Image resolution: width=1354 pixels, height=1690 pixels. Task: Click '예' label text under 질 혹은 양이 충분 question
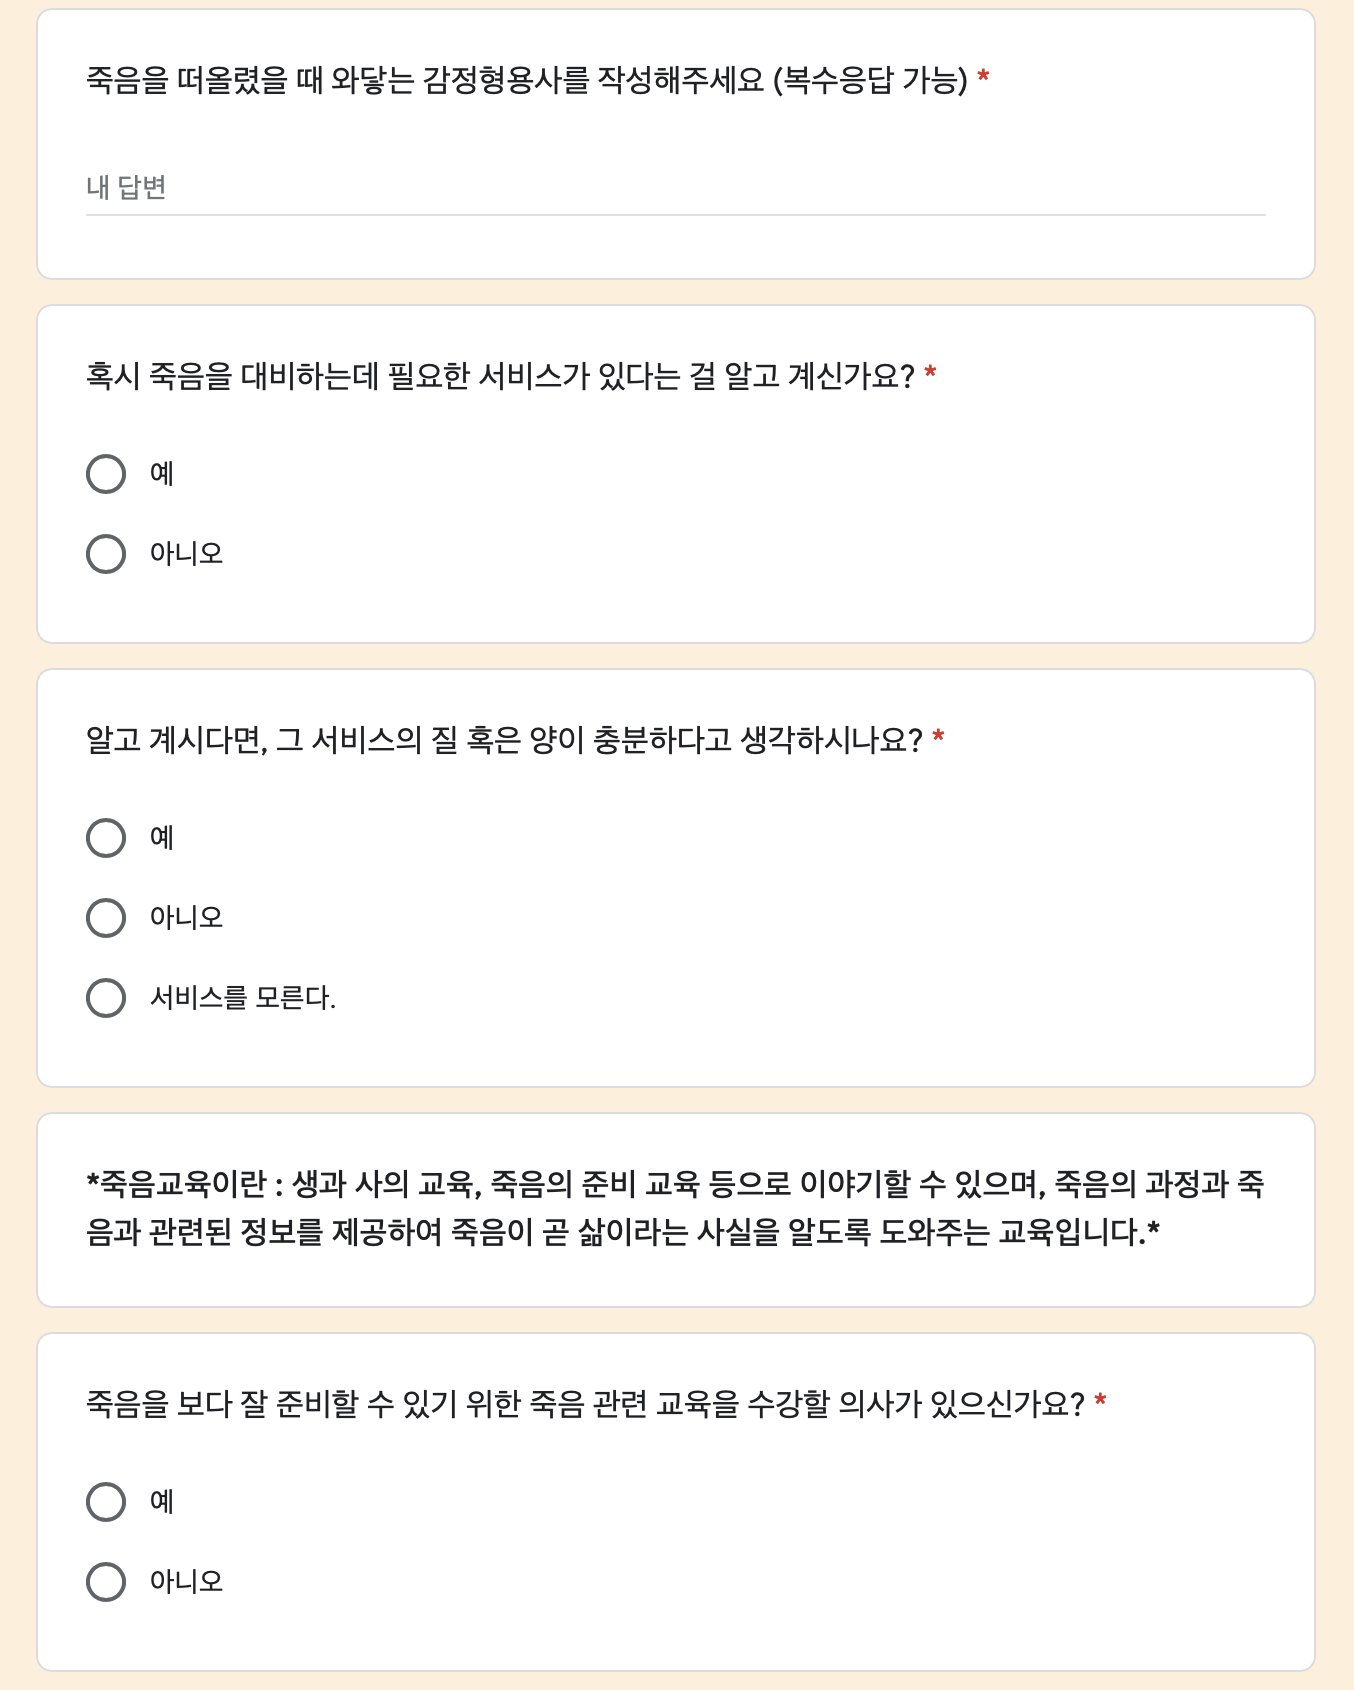[x=162, y=838]
